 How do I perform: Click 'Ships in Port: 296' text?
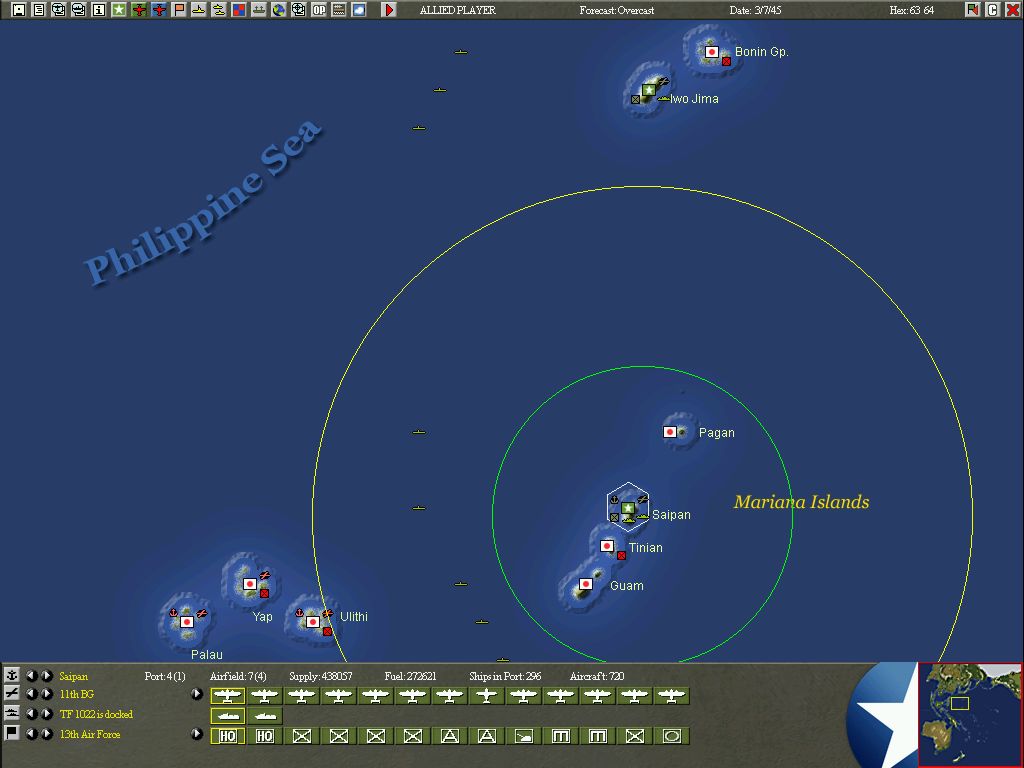click(505, 677)
